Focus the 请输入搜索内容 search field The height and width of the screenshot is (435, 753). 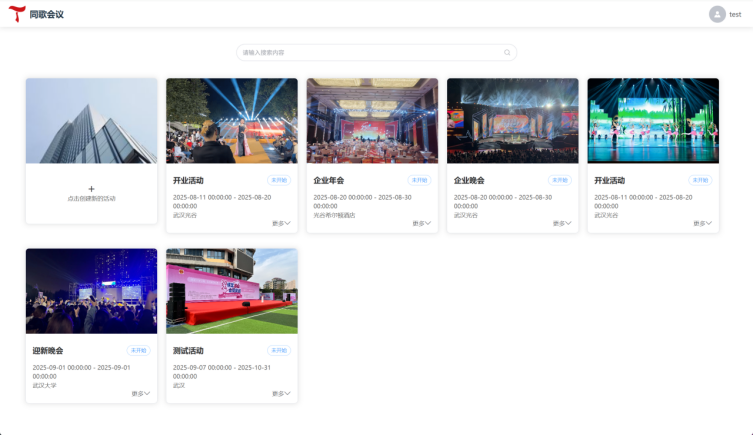click(x=376, y=52)
